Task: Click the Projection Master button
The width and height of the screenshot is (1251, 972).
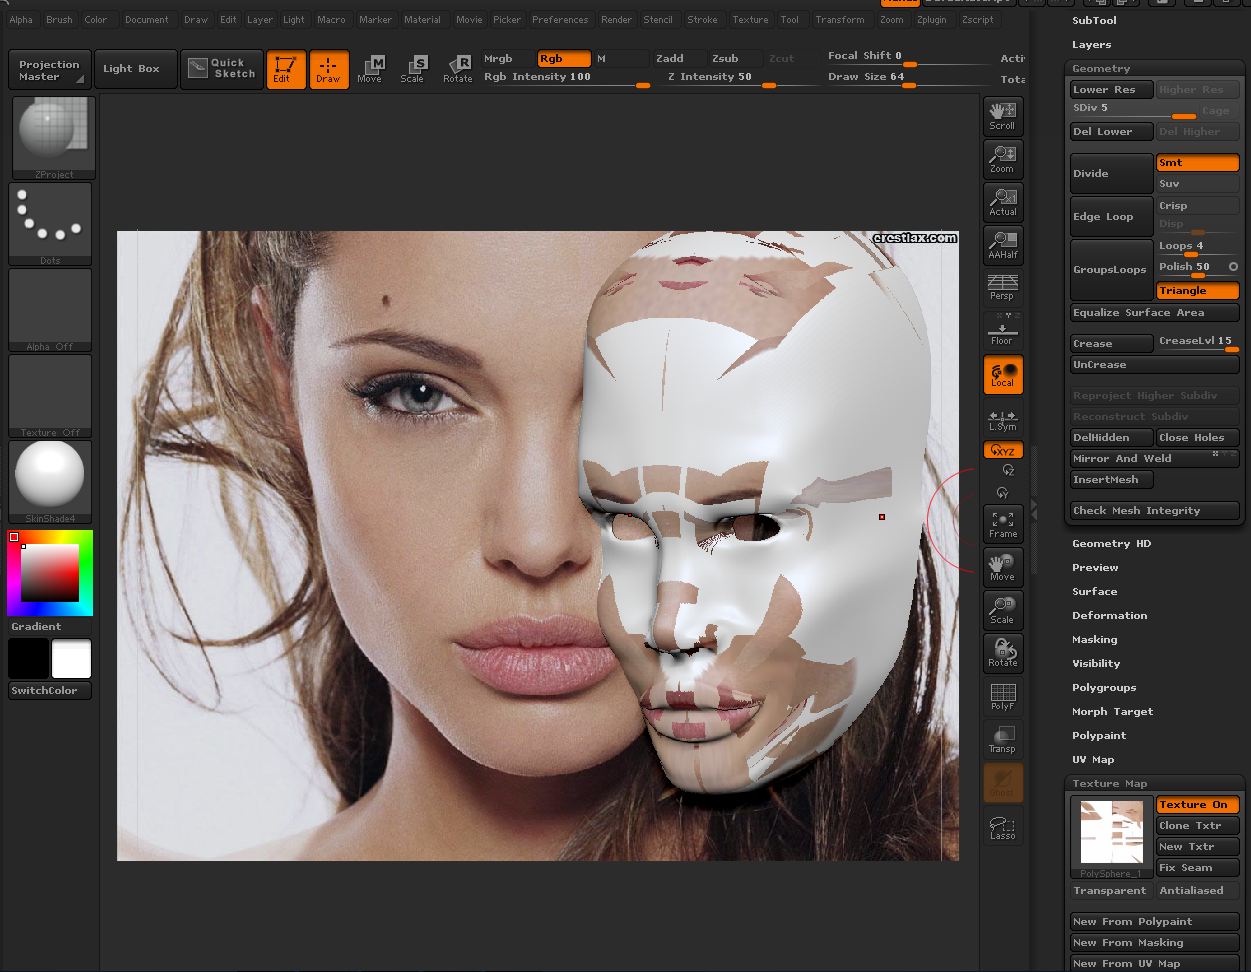Action: (x=49, y=70)
